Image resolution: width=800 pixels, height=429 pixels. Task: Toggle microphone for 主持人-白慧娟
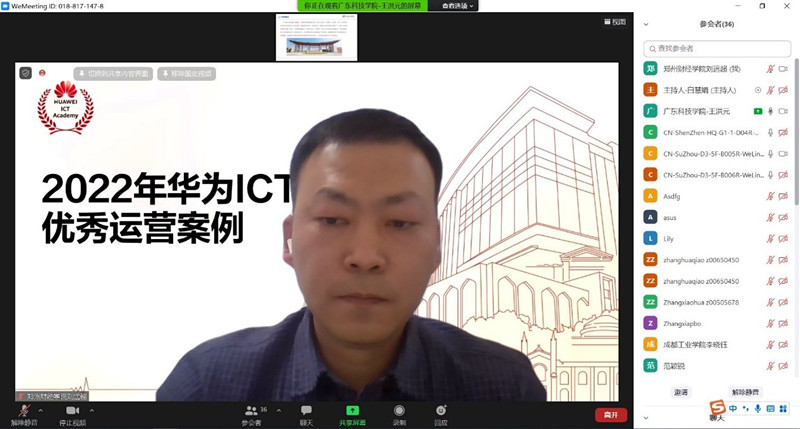(x=770, y=90)
